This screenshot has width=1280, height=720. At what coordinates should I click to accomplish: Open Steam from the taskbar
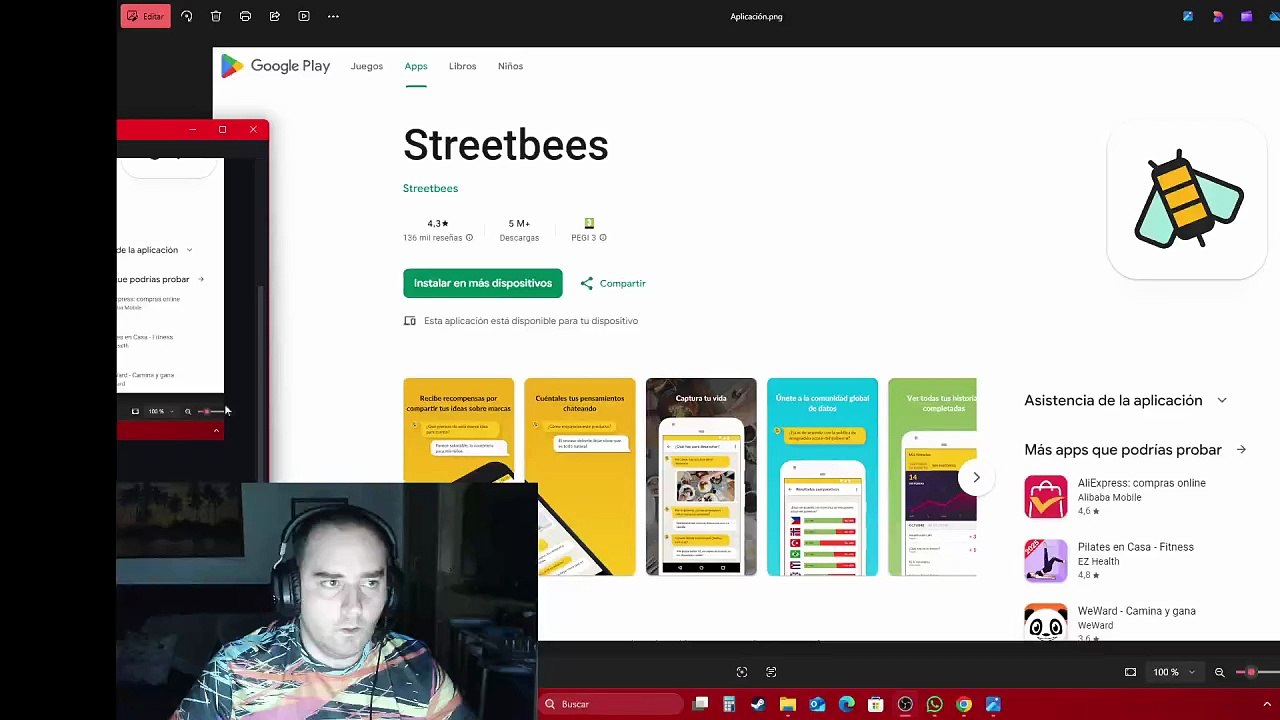pos(758,704)
